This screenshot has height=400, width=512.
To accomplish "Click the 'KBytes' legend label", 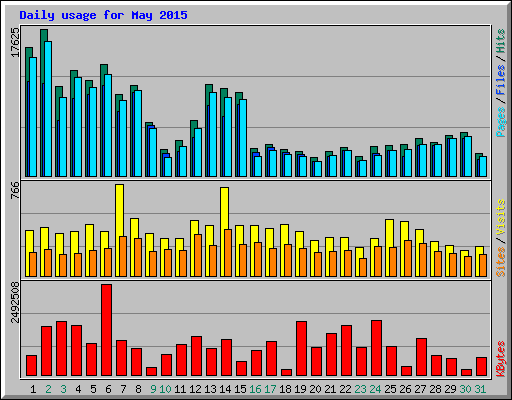I will tap(500, 359).
